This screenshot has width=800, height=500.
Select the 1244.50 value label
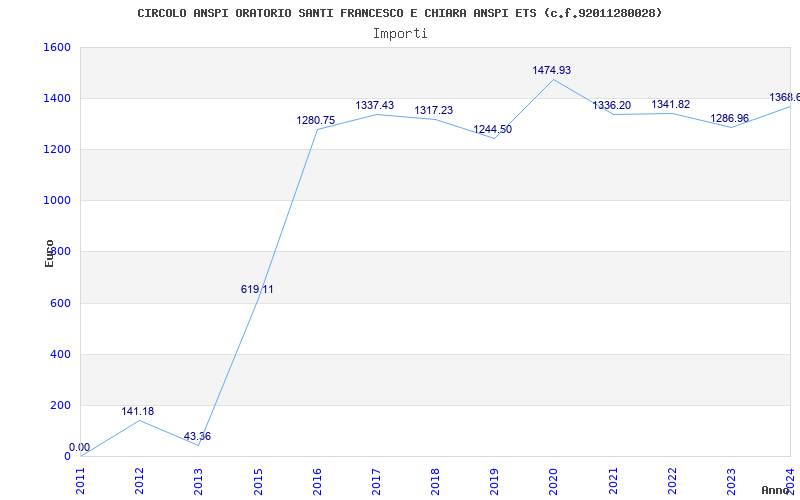pos(492,130)
